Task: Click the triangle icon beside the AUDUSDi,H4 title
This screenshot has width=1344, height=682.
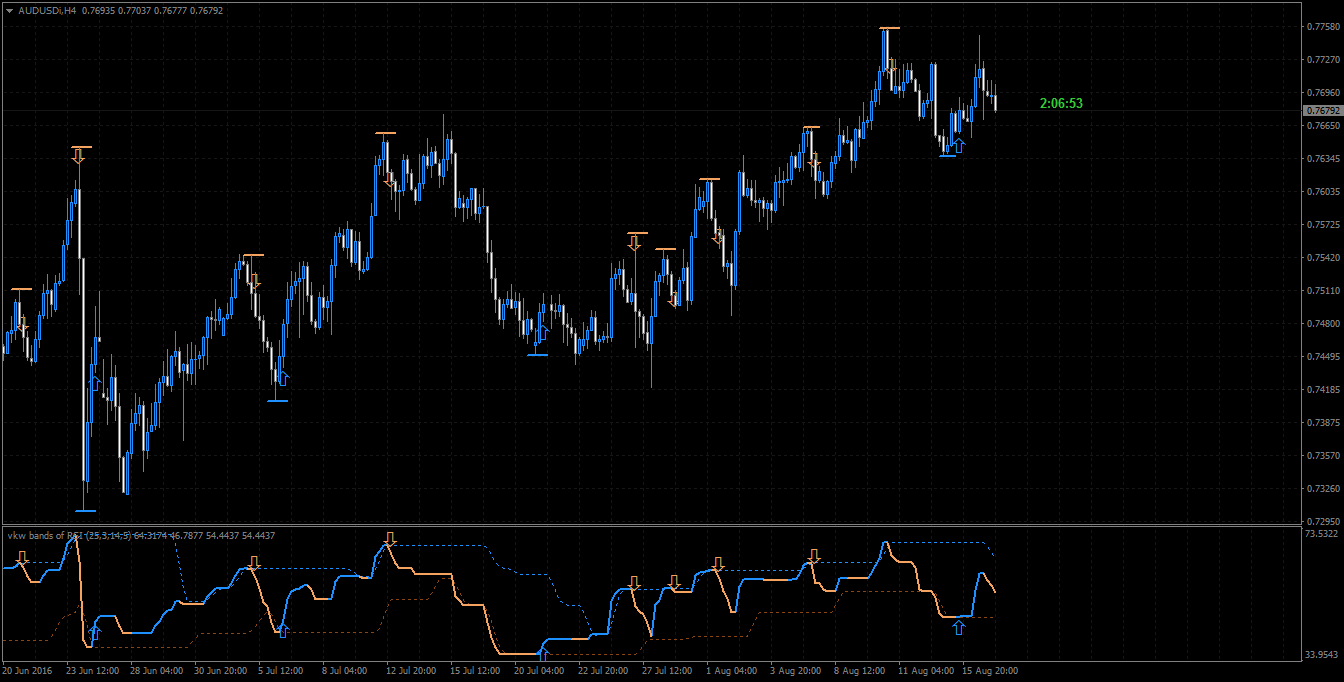Action: [10, 10]
